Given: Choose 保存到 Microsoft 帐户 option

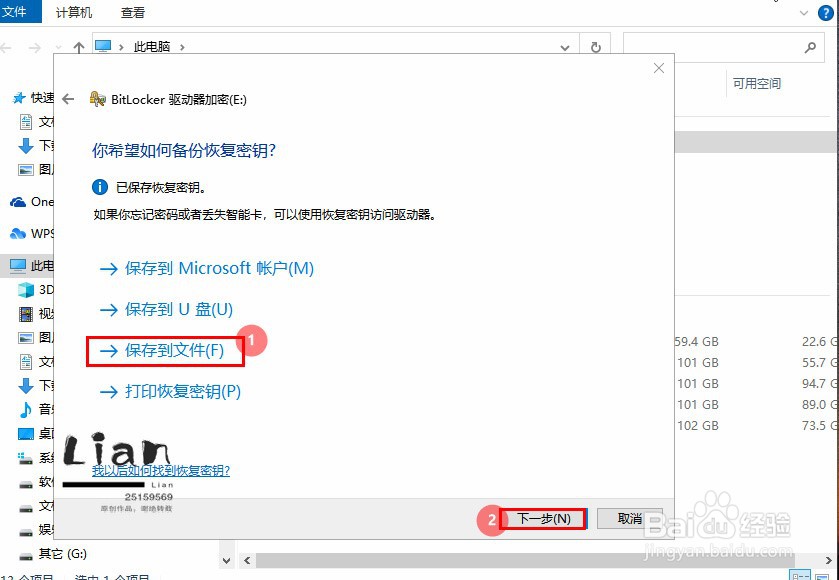Looking at the screenshot, I should click(x=217, y=268).
